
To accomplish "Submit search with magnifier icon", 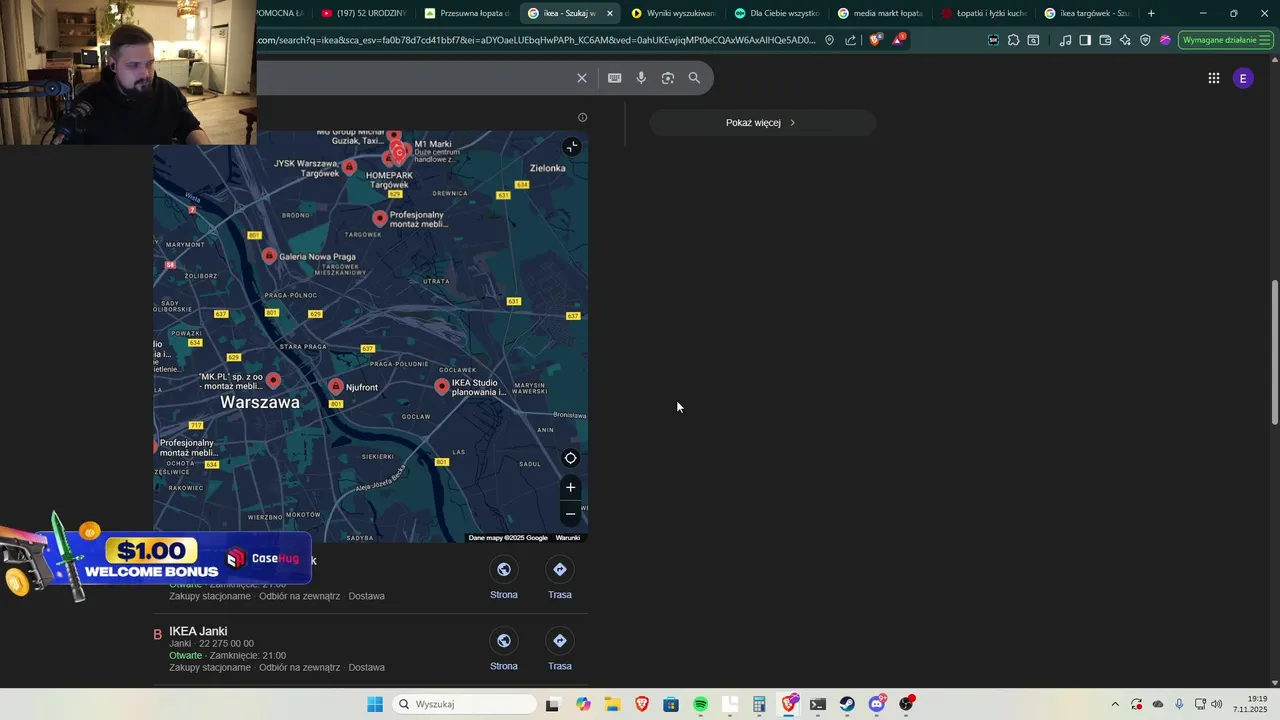I will click(x=694, y=78).
